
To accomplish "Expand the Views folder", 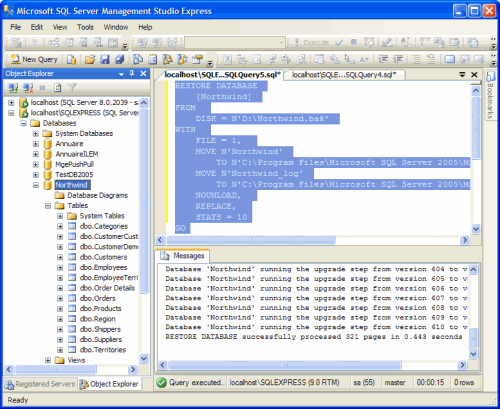I will pos(48,360).
